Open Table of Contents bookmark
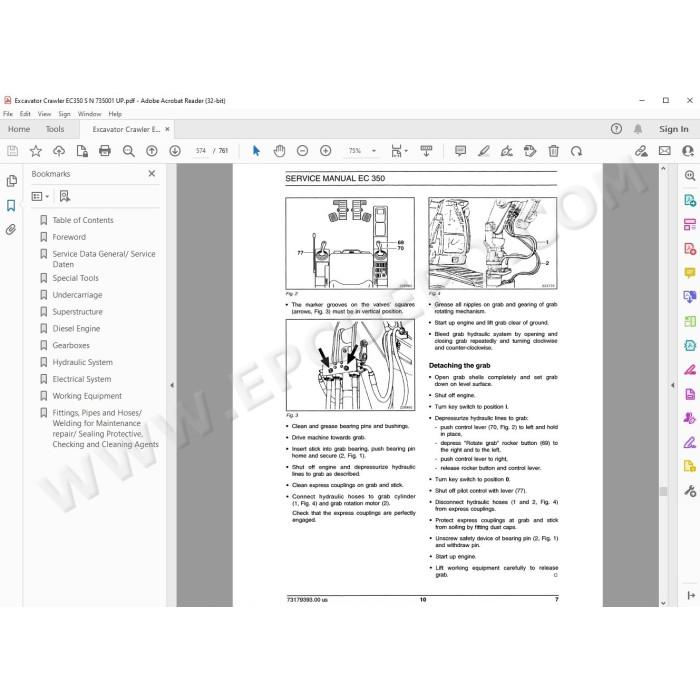The height and width of the screenshot is (700, 700). [x=83, y=220]
